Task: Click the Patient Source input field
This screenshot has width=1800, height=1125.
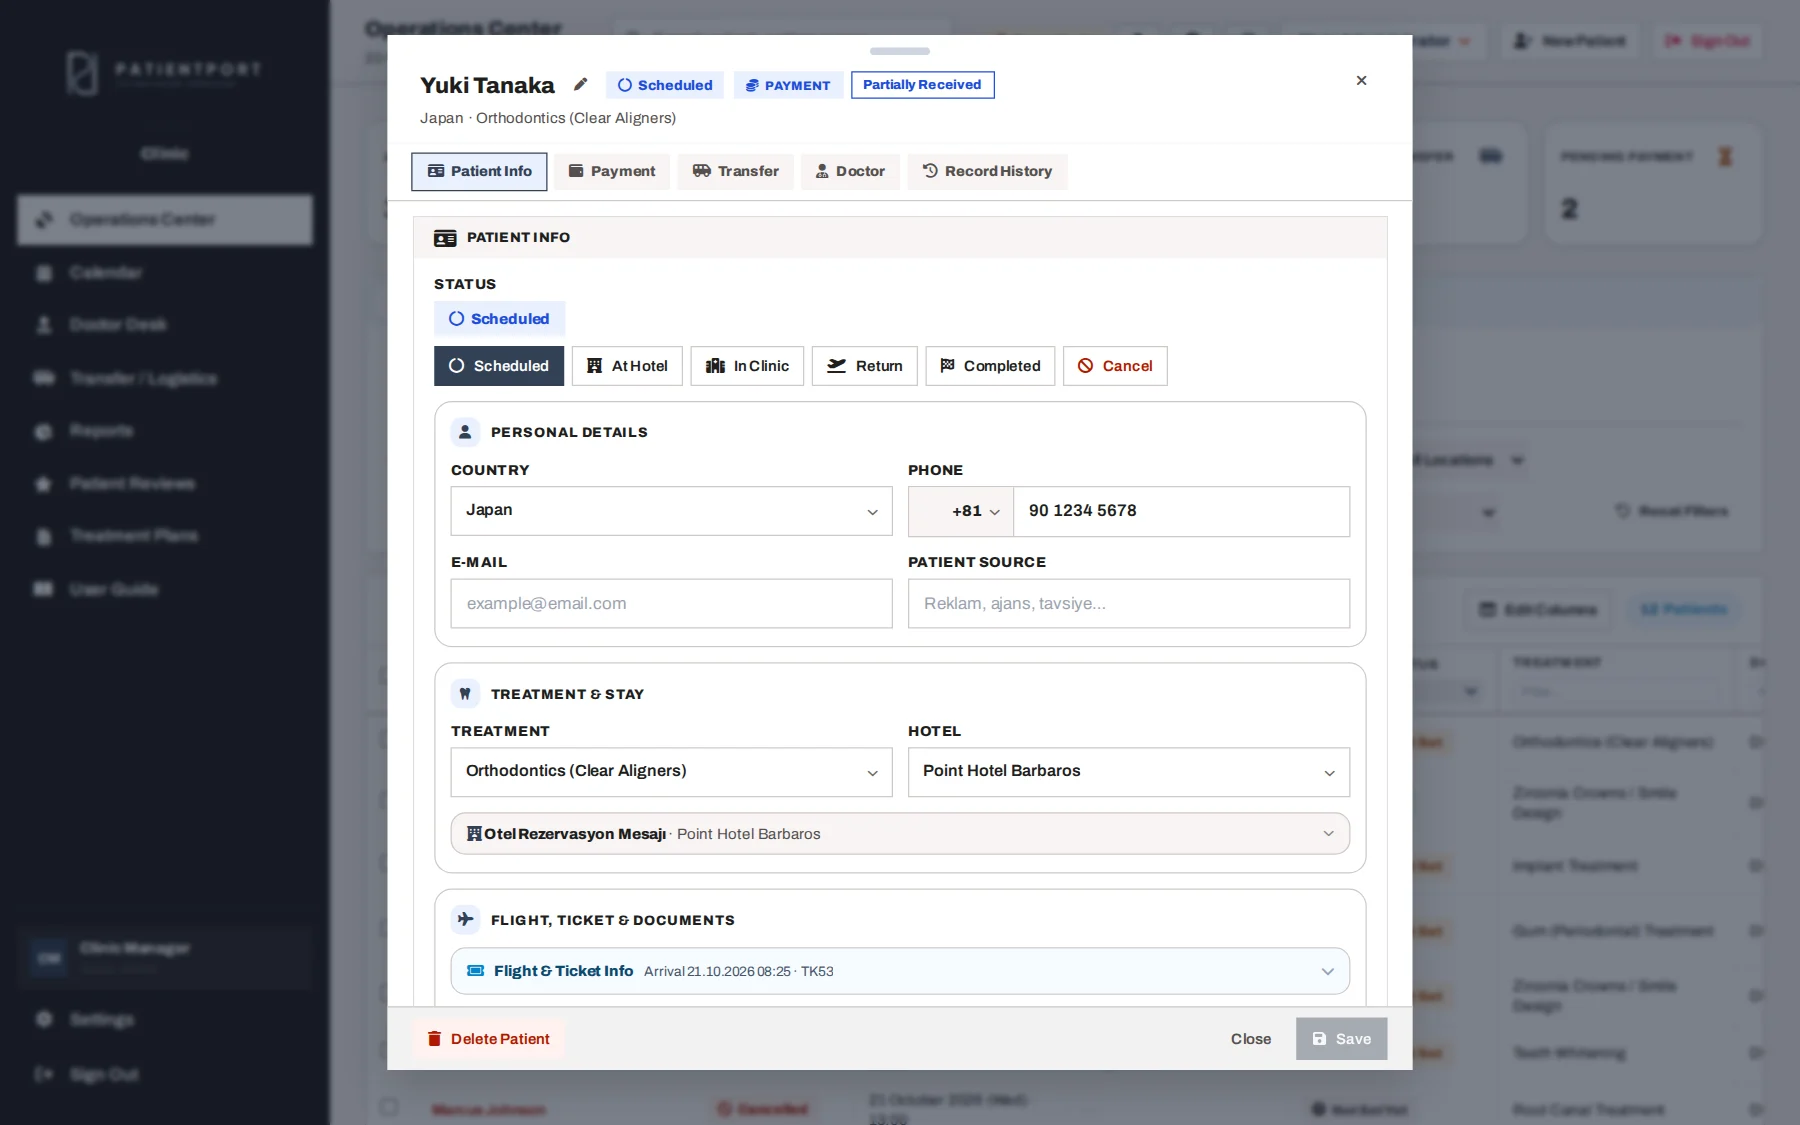Action: coord(1129,604)
